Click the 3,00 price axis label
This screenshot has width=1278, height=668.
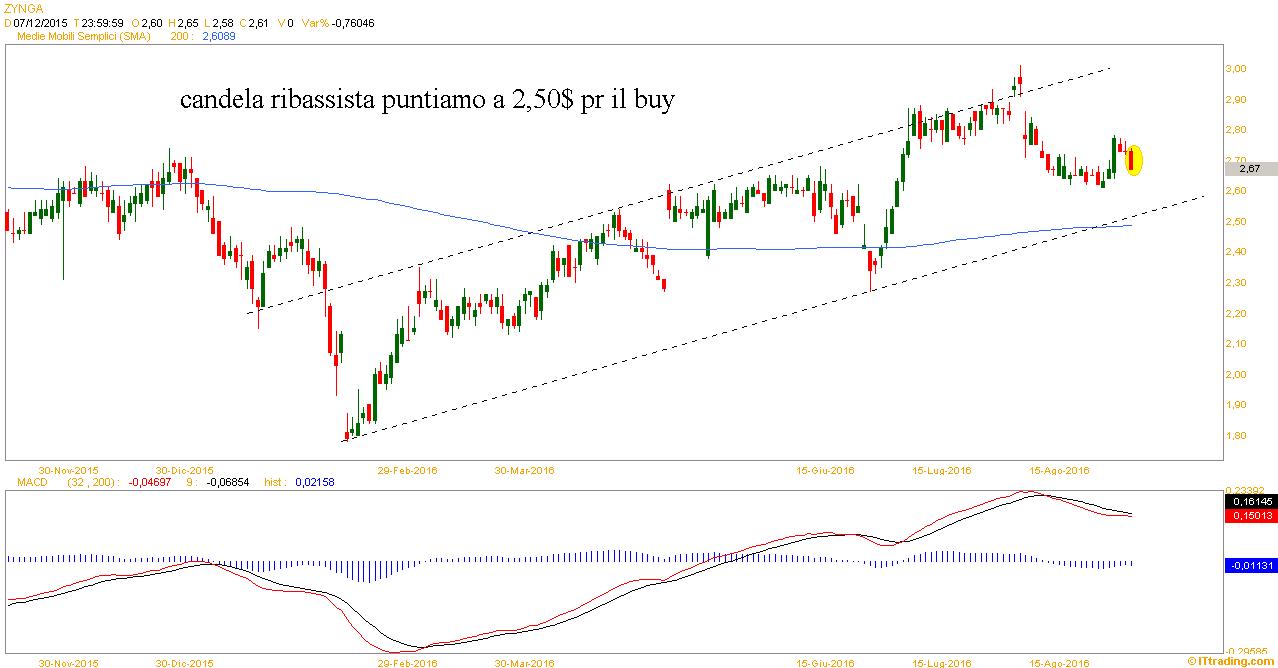1238,69
